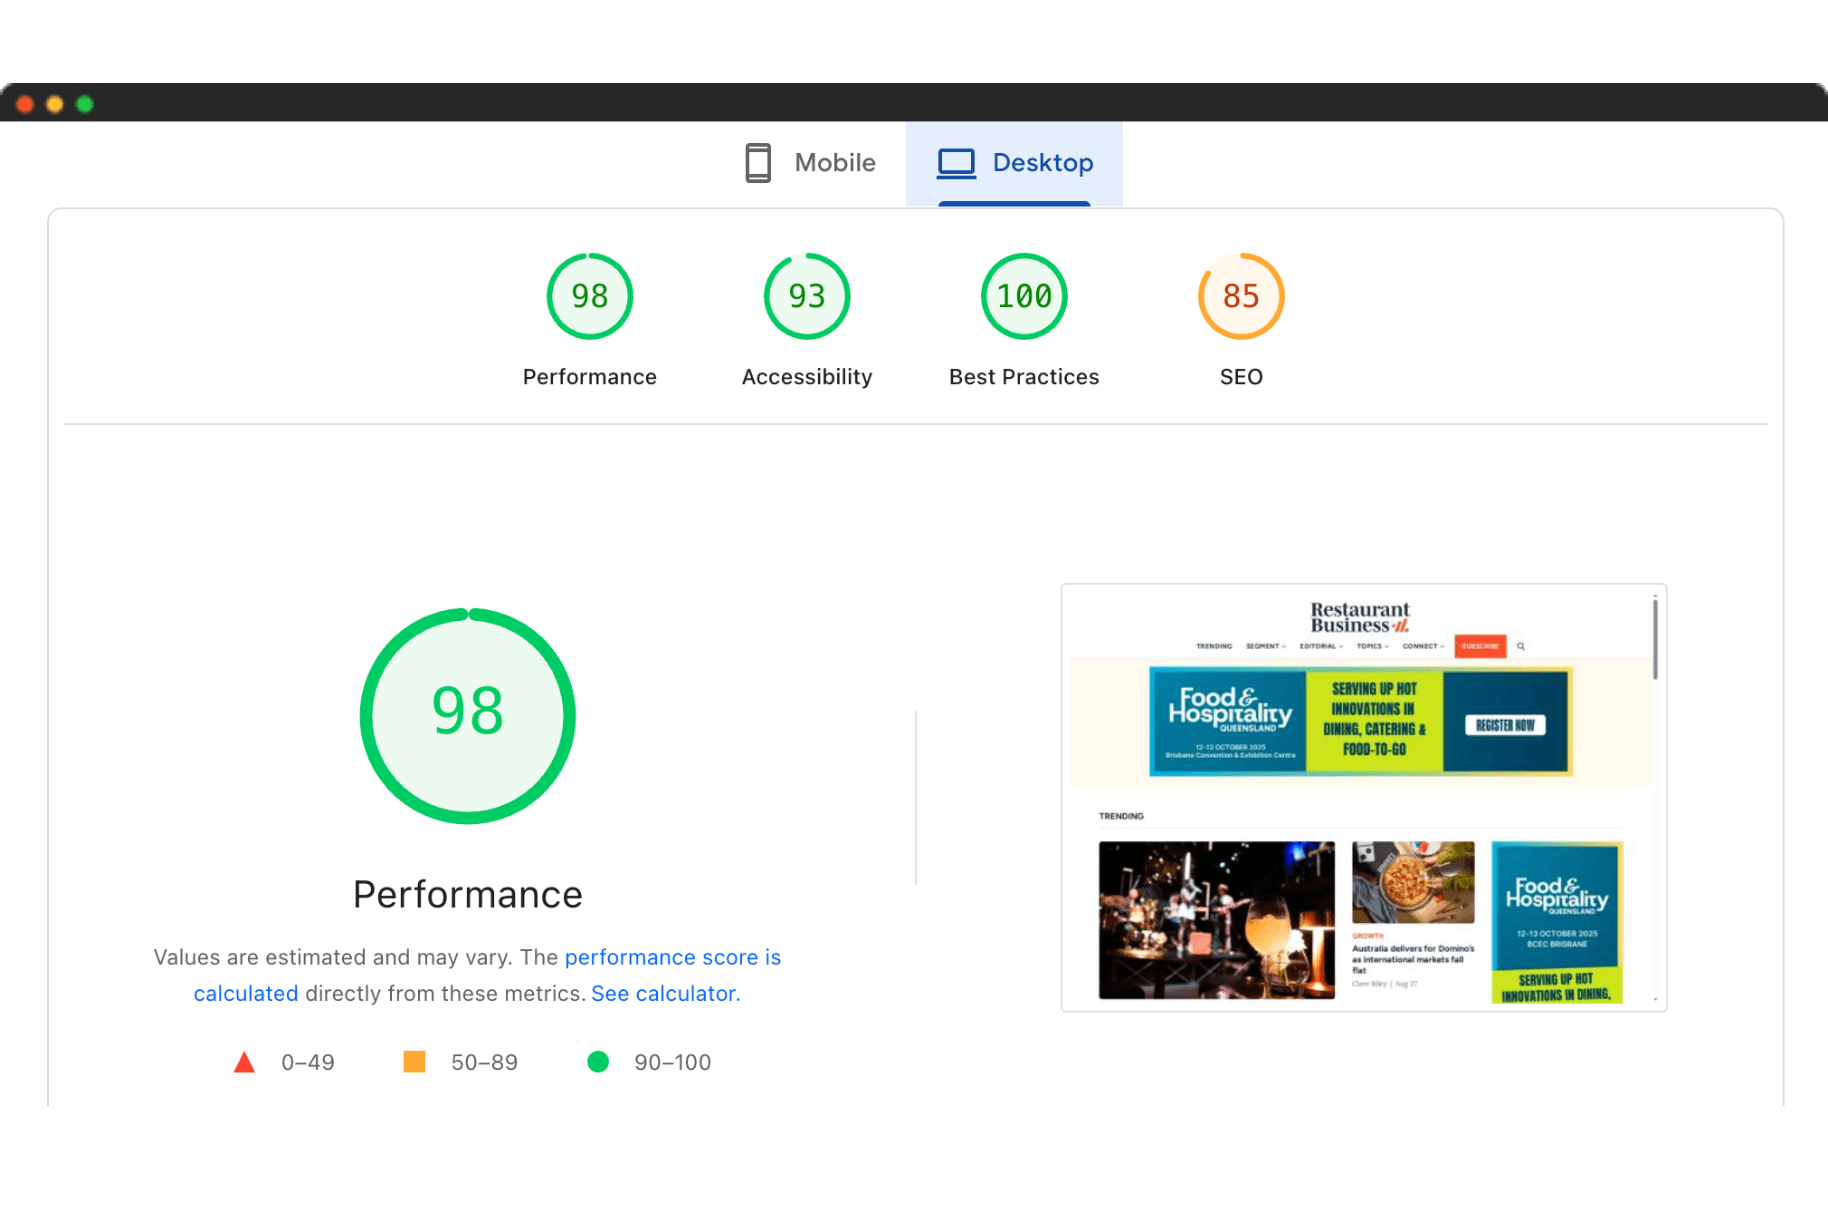Click the scrollbar in the page preview
This screenshot has height=1213, width=1828.
(x=1655, y=640)
